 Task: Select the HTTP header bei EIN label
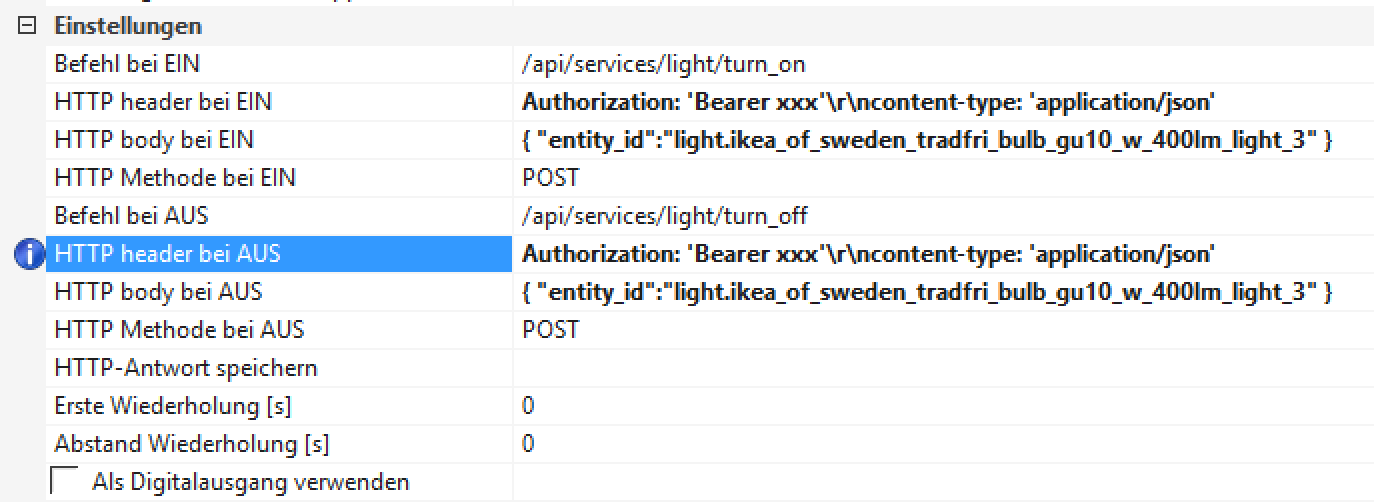click(162, 102)
